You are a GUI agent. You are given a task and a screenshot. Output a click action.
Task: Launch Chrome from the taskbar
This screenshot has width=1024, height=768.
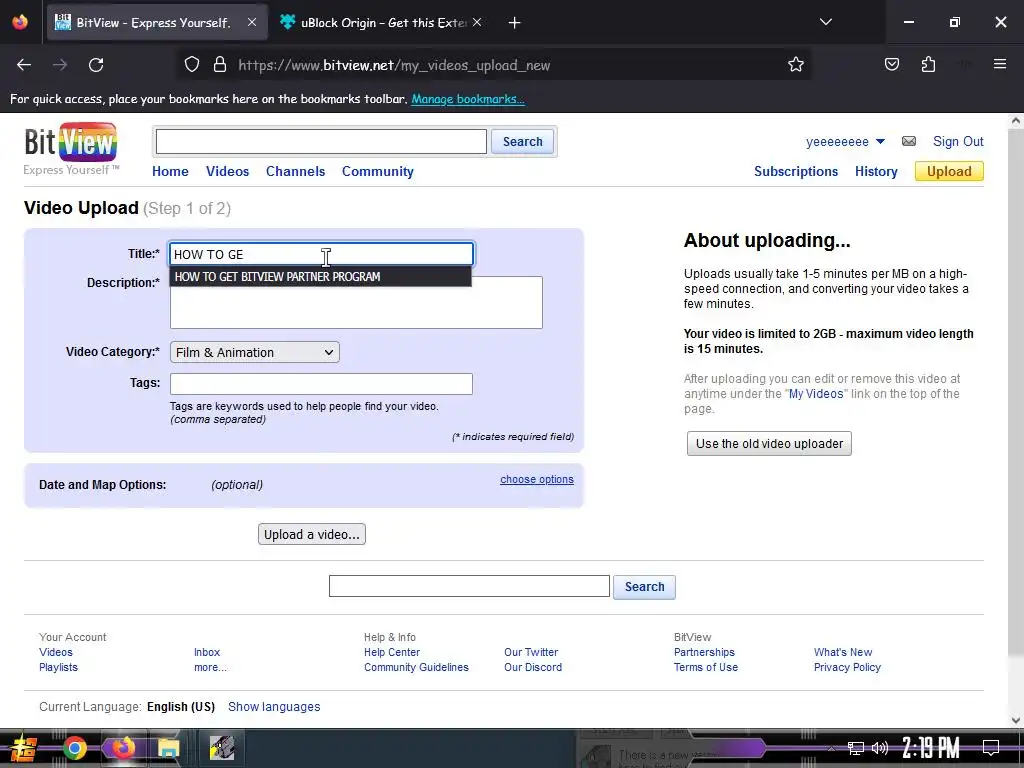coord(75,748)
